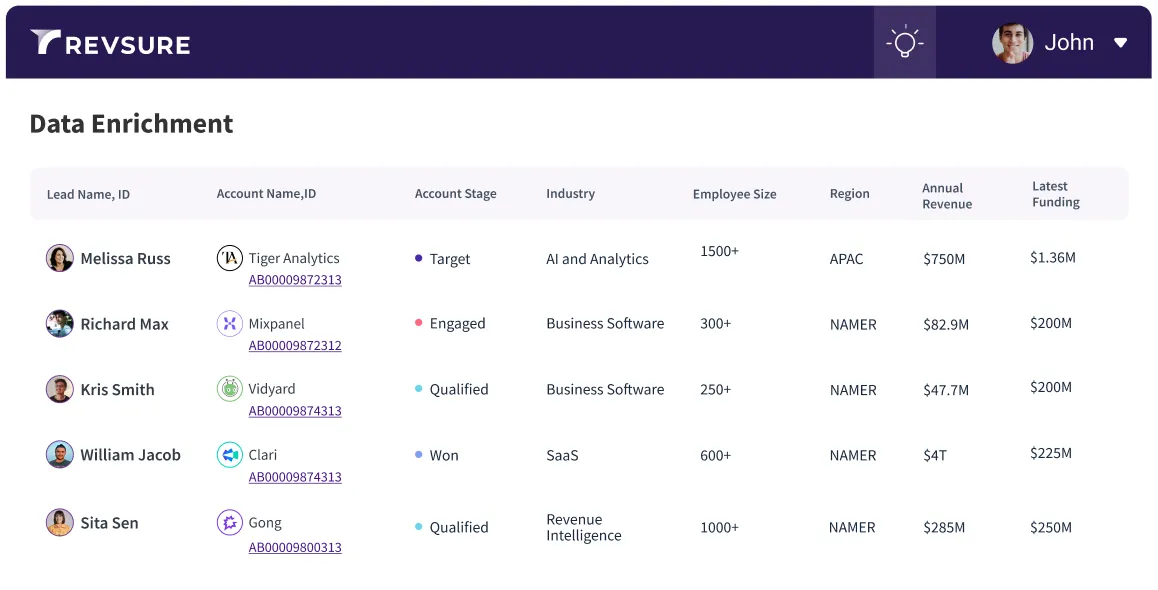
Task: Open account link AB00009874313 under Vidyard
Action: tap(295, 411)
